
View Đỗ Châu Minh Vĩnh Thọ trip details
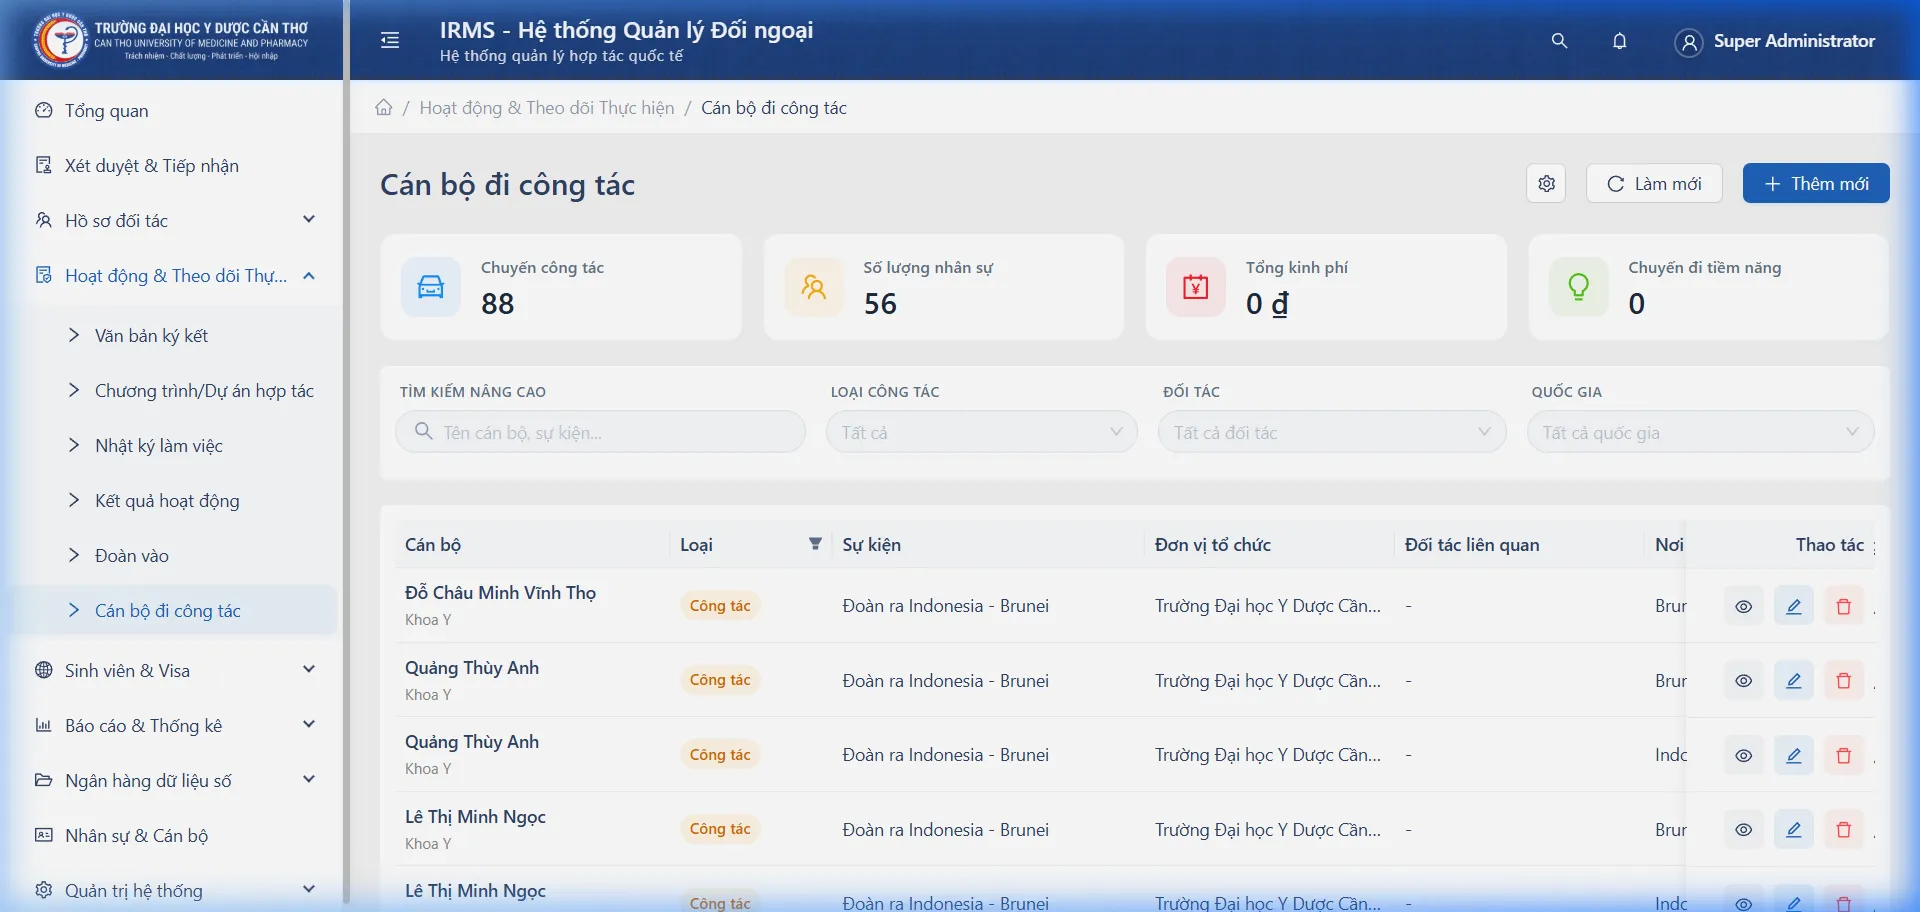click(1743, 606)
